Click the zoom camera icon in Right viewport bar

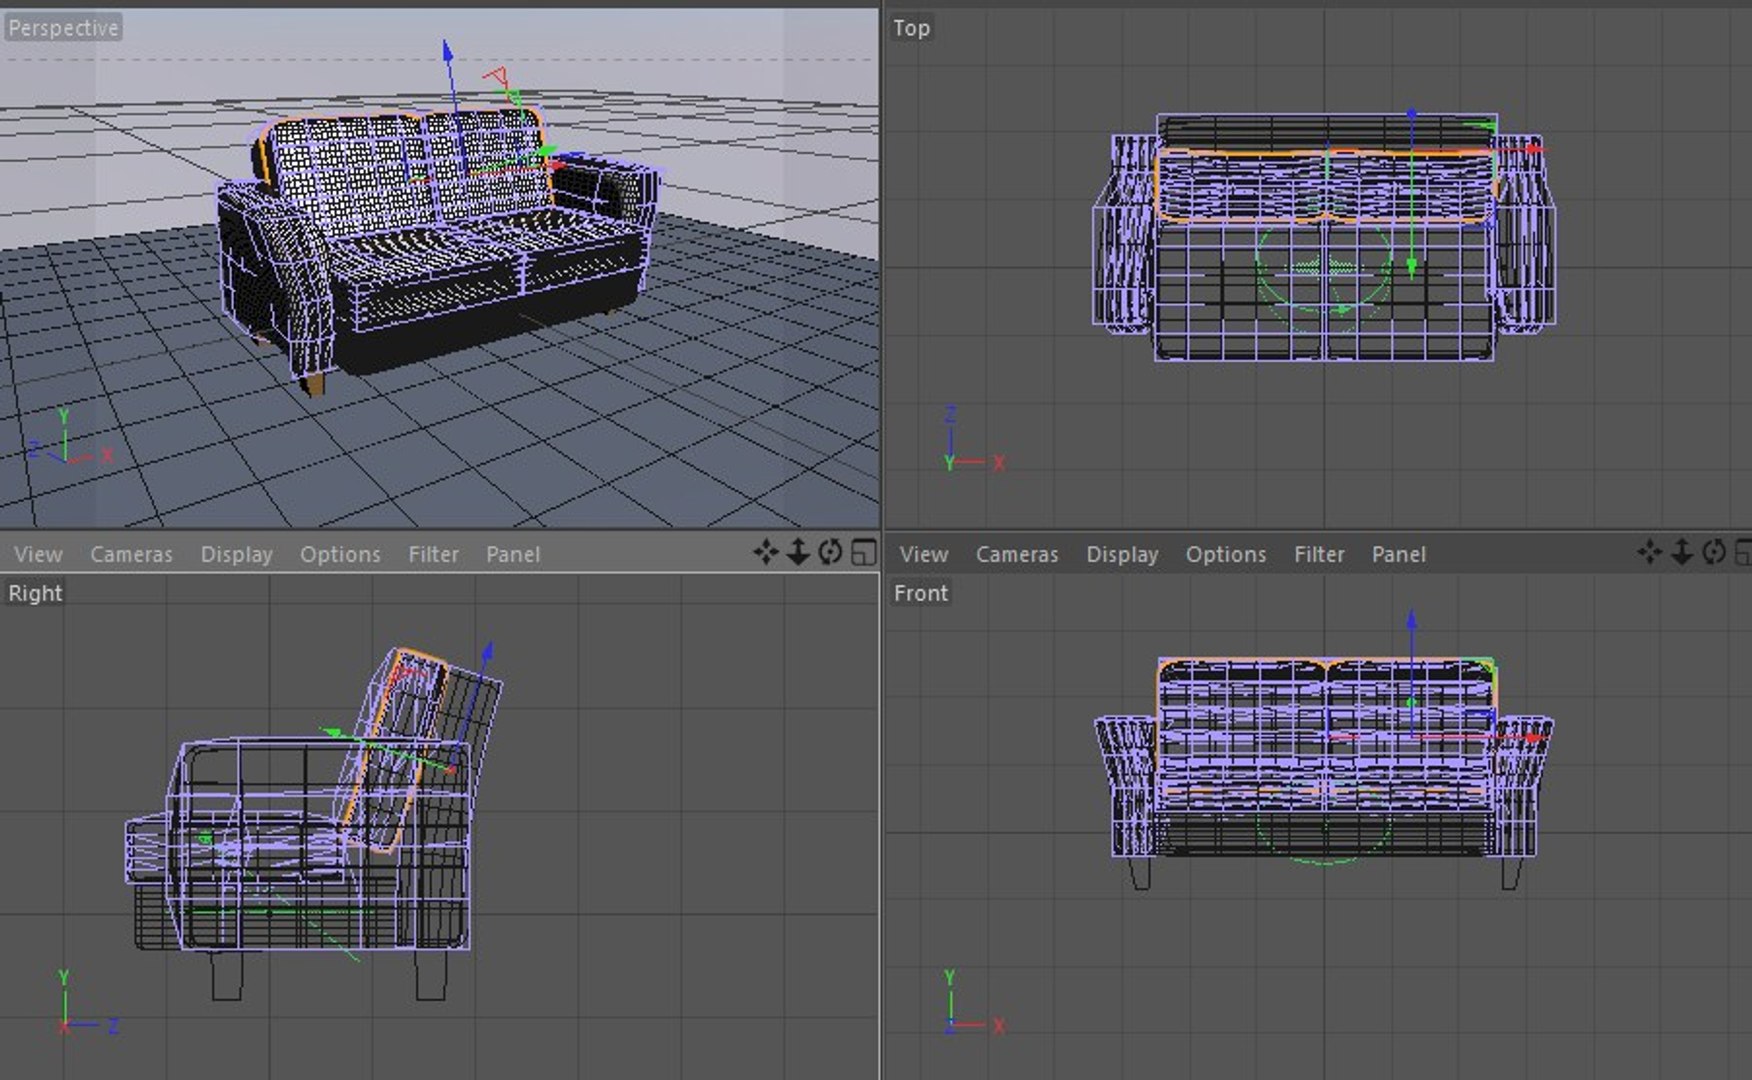[798, 552]
